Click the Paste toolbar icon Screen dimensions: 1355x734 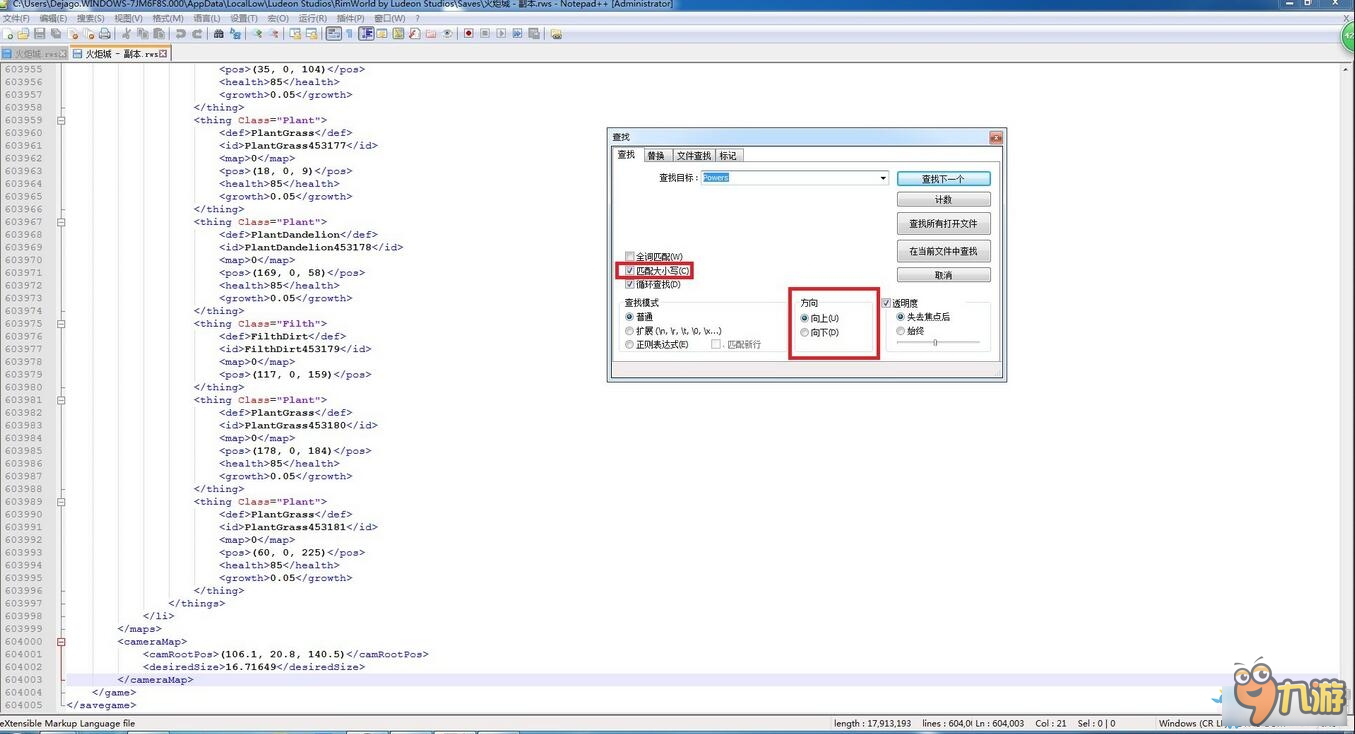(158, 33)
